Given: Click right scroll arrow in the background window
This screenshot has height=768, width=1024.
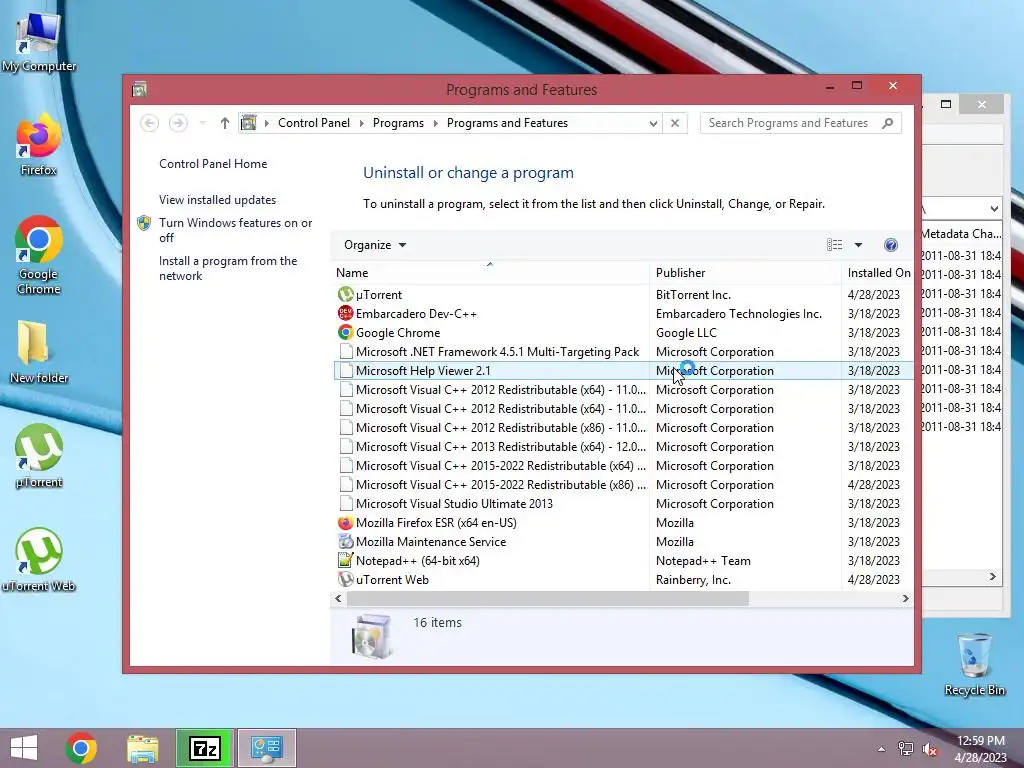Looking at the screenshot, I should click(x=993, y=576).
